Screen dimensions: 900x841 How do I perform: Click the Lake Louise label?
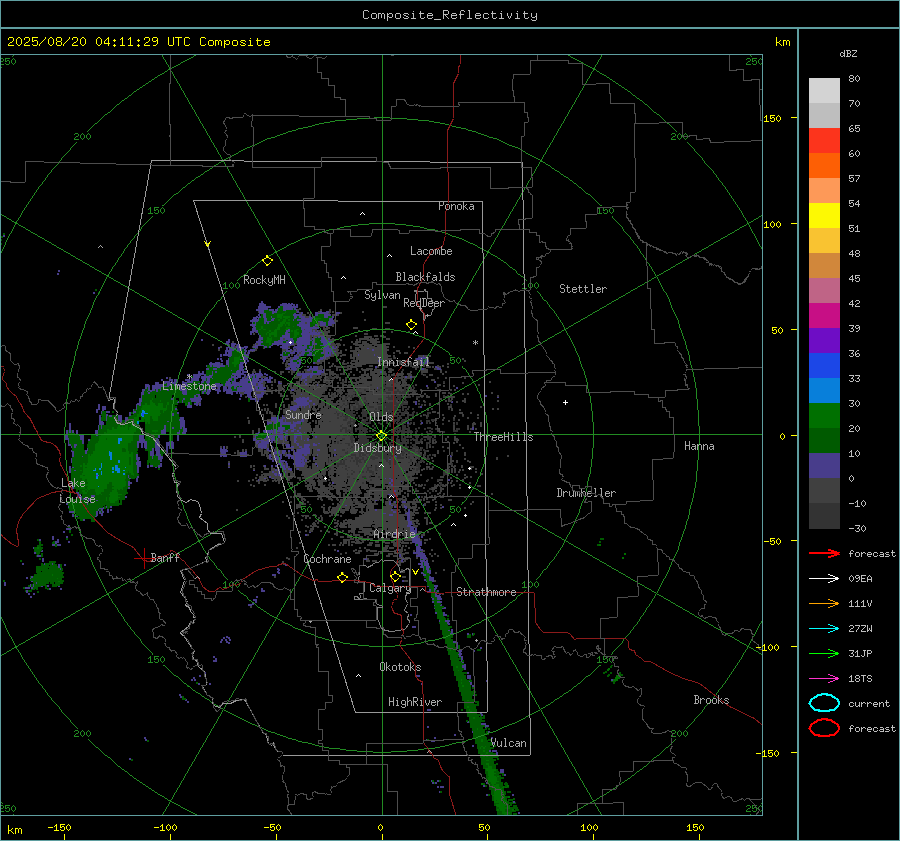tap(77, 491)
